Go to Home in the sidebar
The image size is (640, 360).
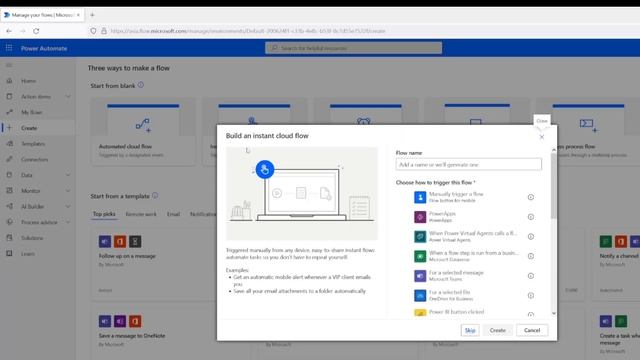(29, 81)
